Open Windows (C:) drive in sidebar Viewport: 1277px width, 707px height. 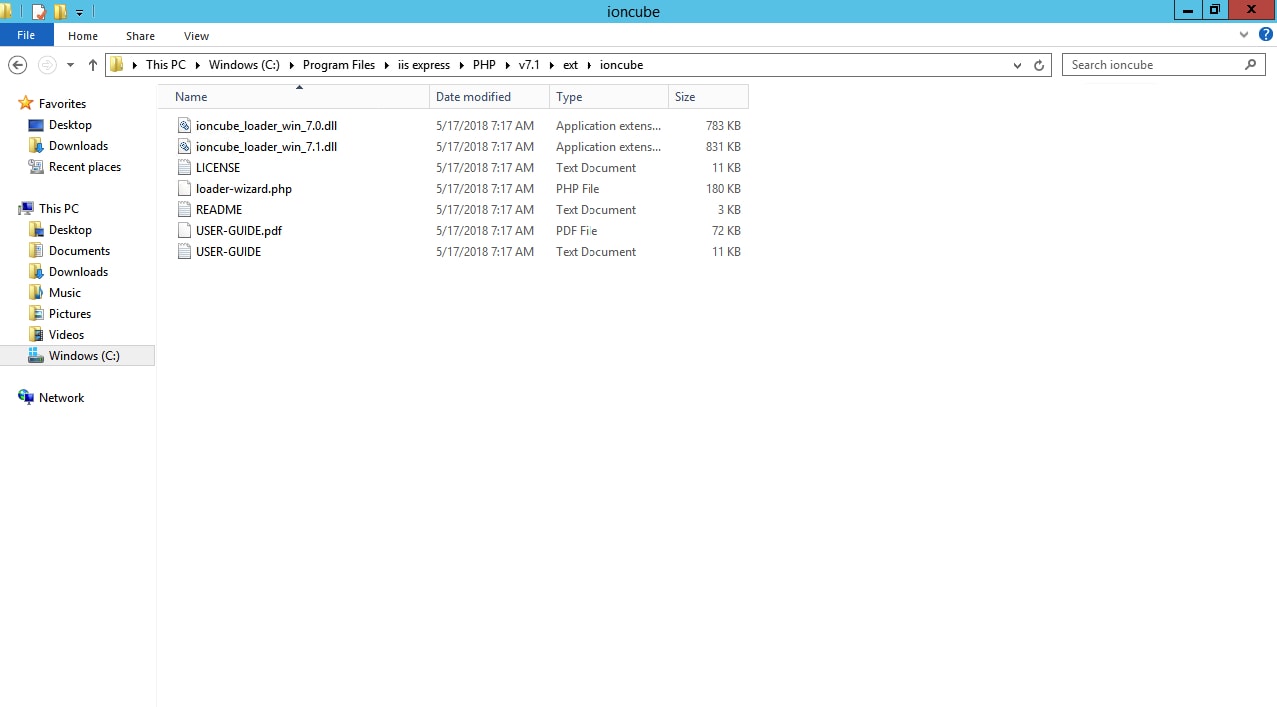click(x=84, y=356)
